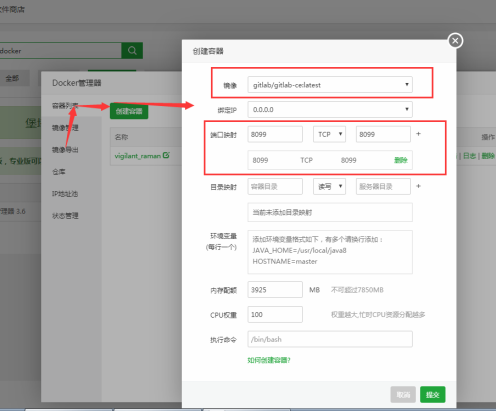Screen dimensions: 496x411
Task: Select image export in Docker manager sidebar
Action: 65,150
